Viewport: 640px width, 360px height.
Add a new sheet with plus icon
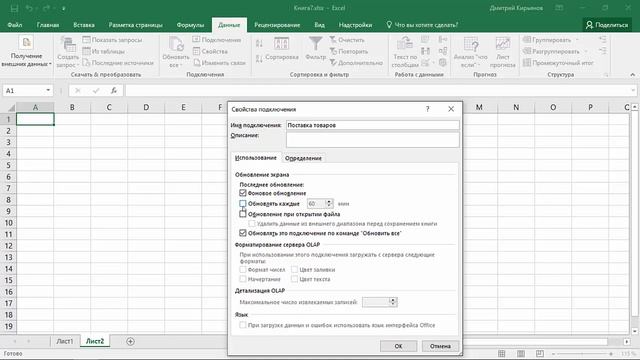(130, 341)
